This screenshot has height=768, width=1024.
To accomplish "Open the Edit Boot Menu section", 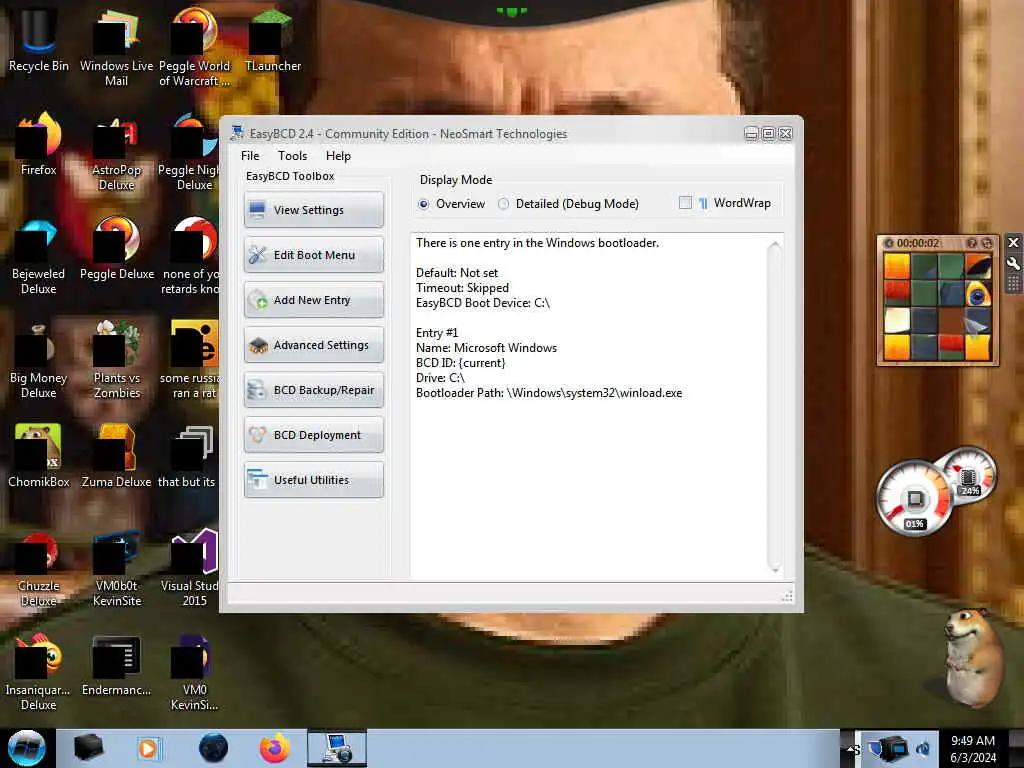I will click(314, 255).
